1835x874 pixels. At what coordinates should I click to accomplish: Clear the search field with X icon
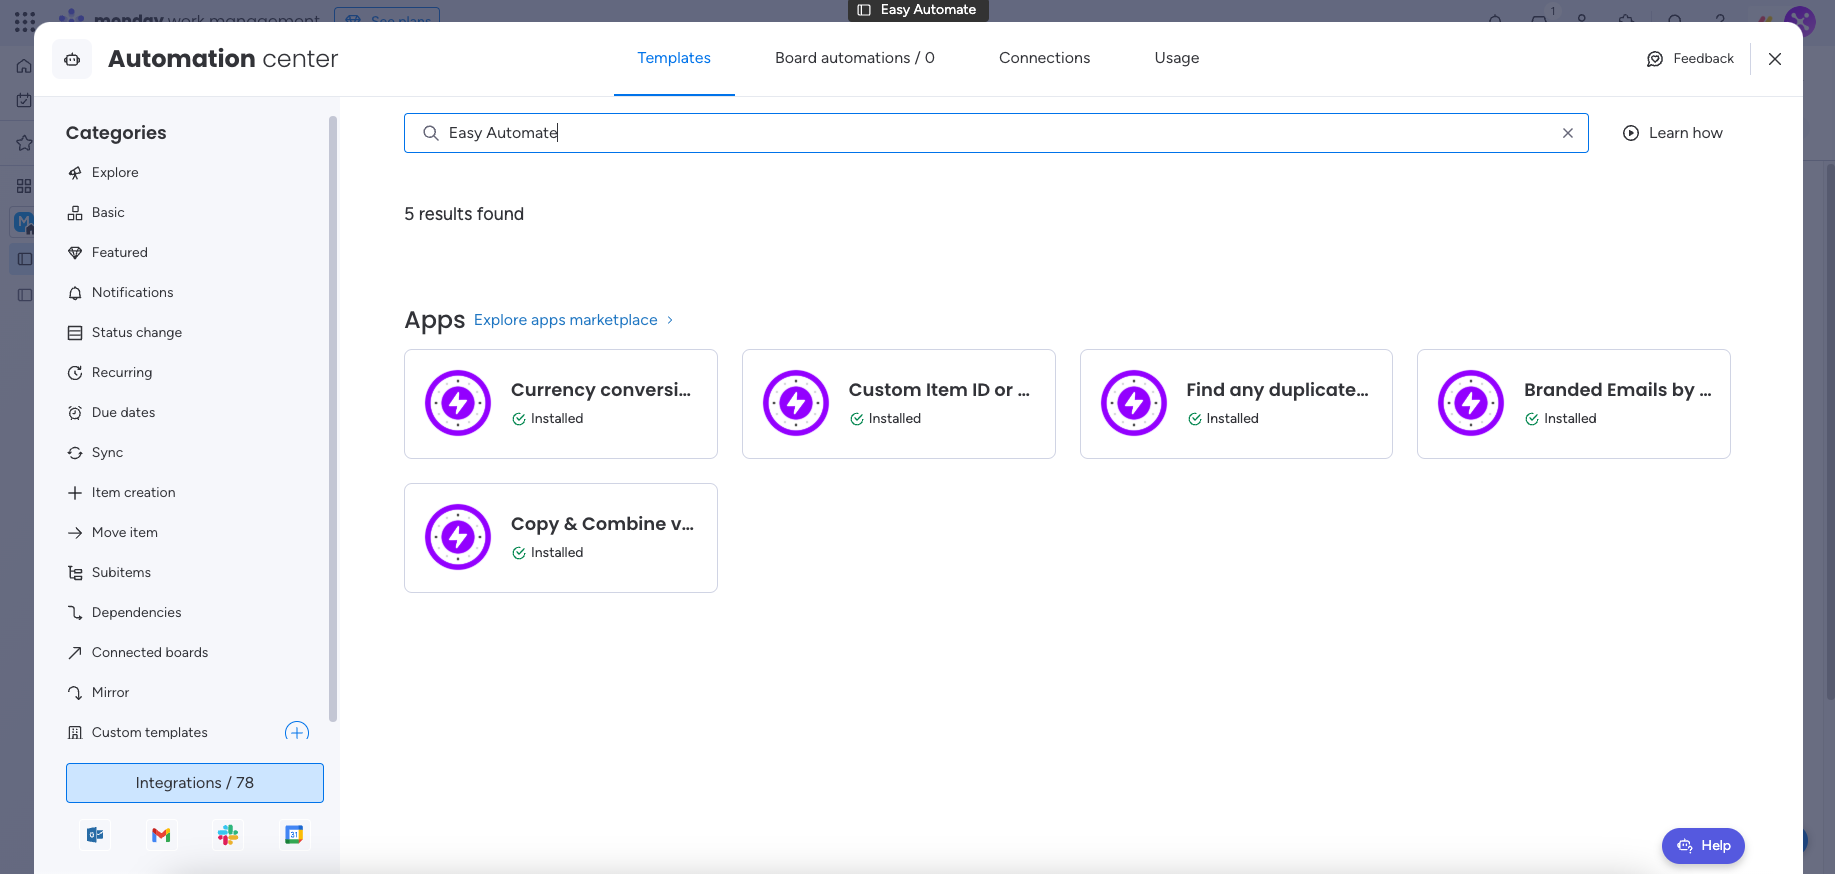(x=1567, y=133)
